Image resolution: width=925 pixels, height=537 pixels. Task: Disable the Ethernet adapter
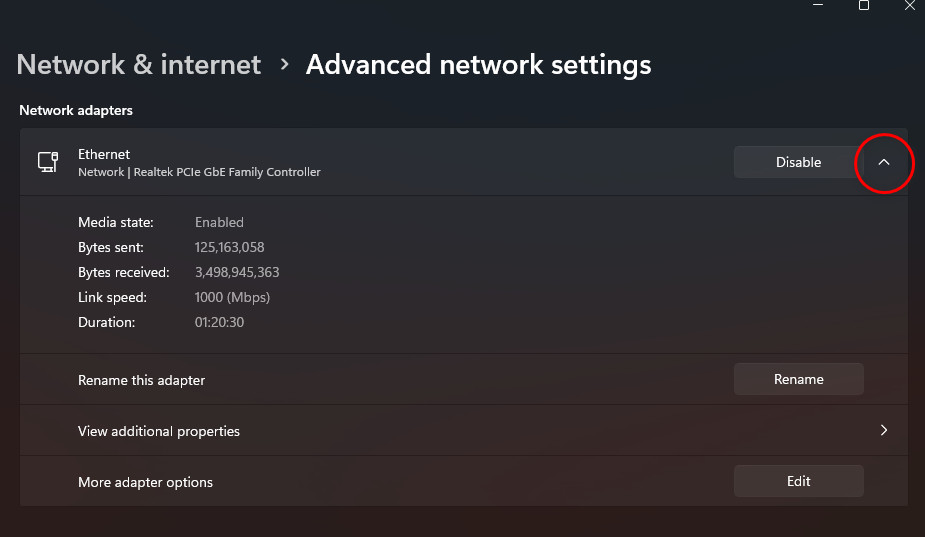pos(798,162)
